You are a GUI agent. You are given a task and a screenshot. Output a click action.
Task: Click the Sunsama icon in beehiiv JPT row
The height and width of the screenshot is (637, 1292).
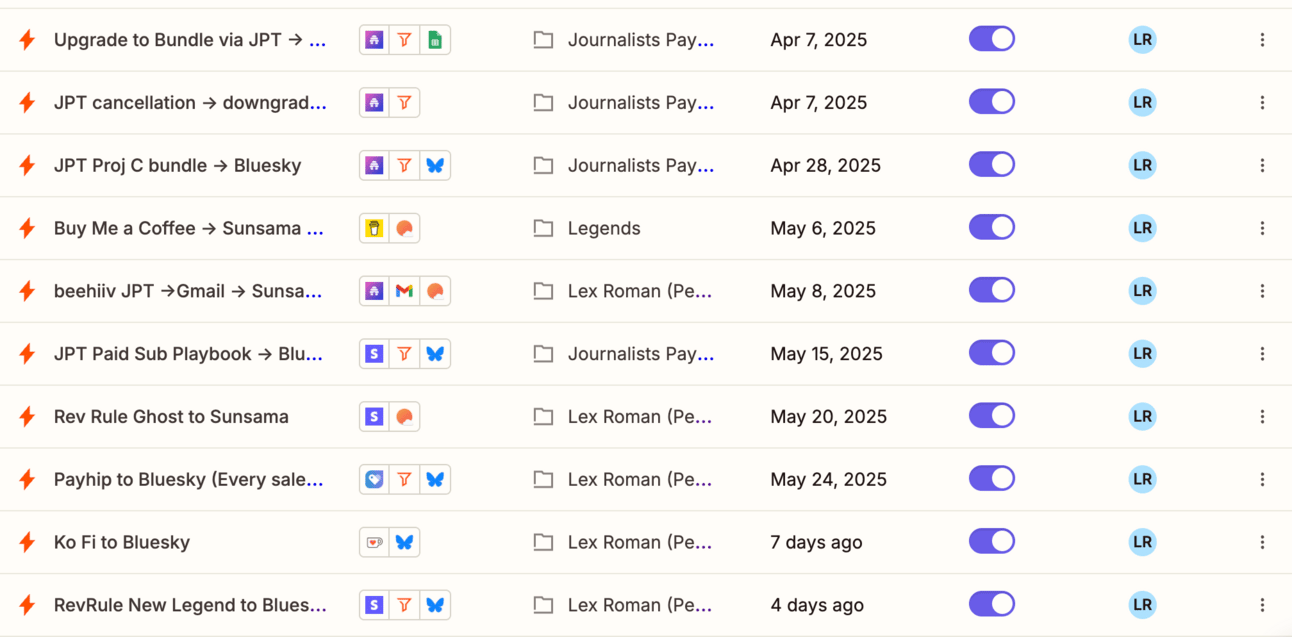[435, 291]
